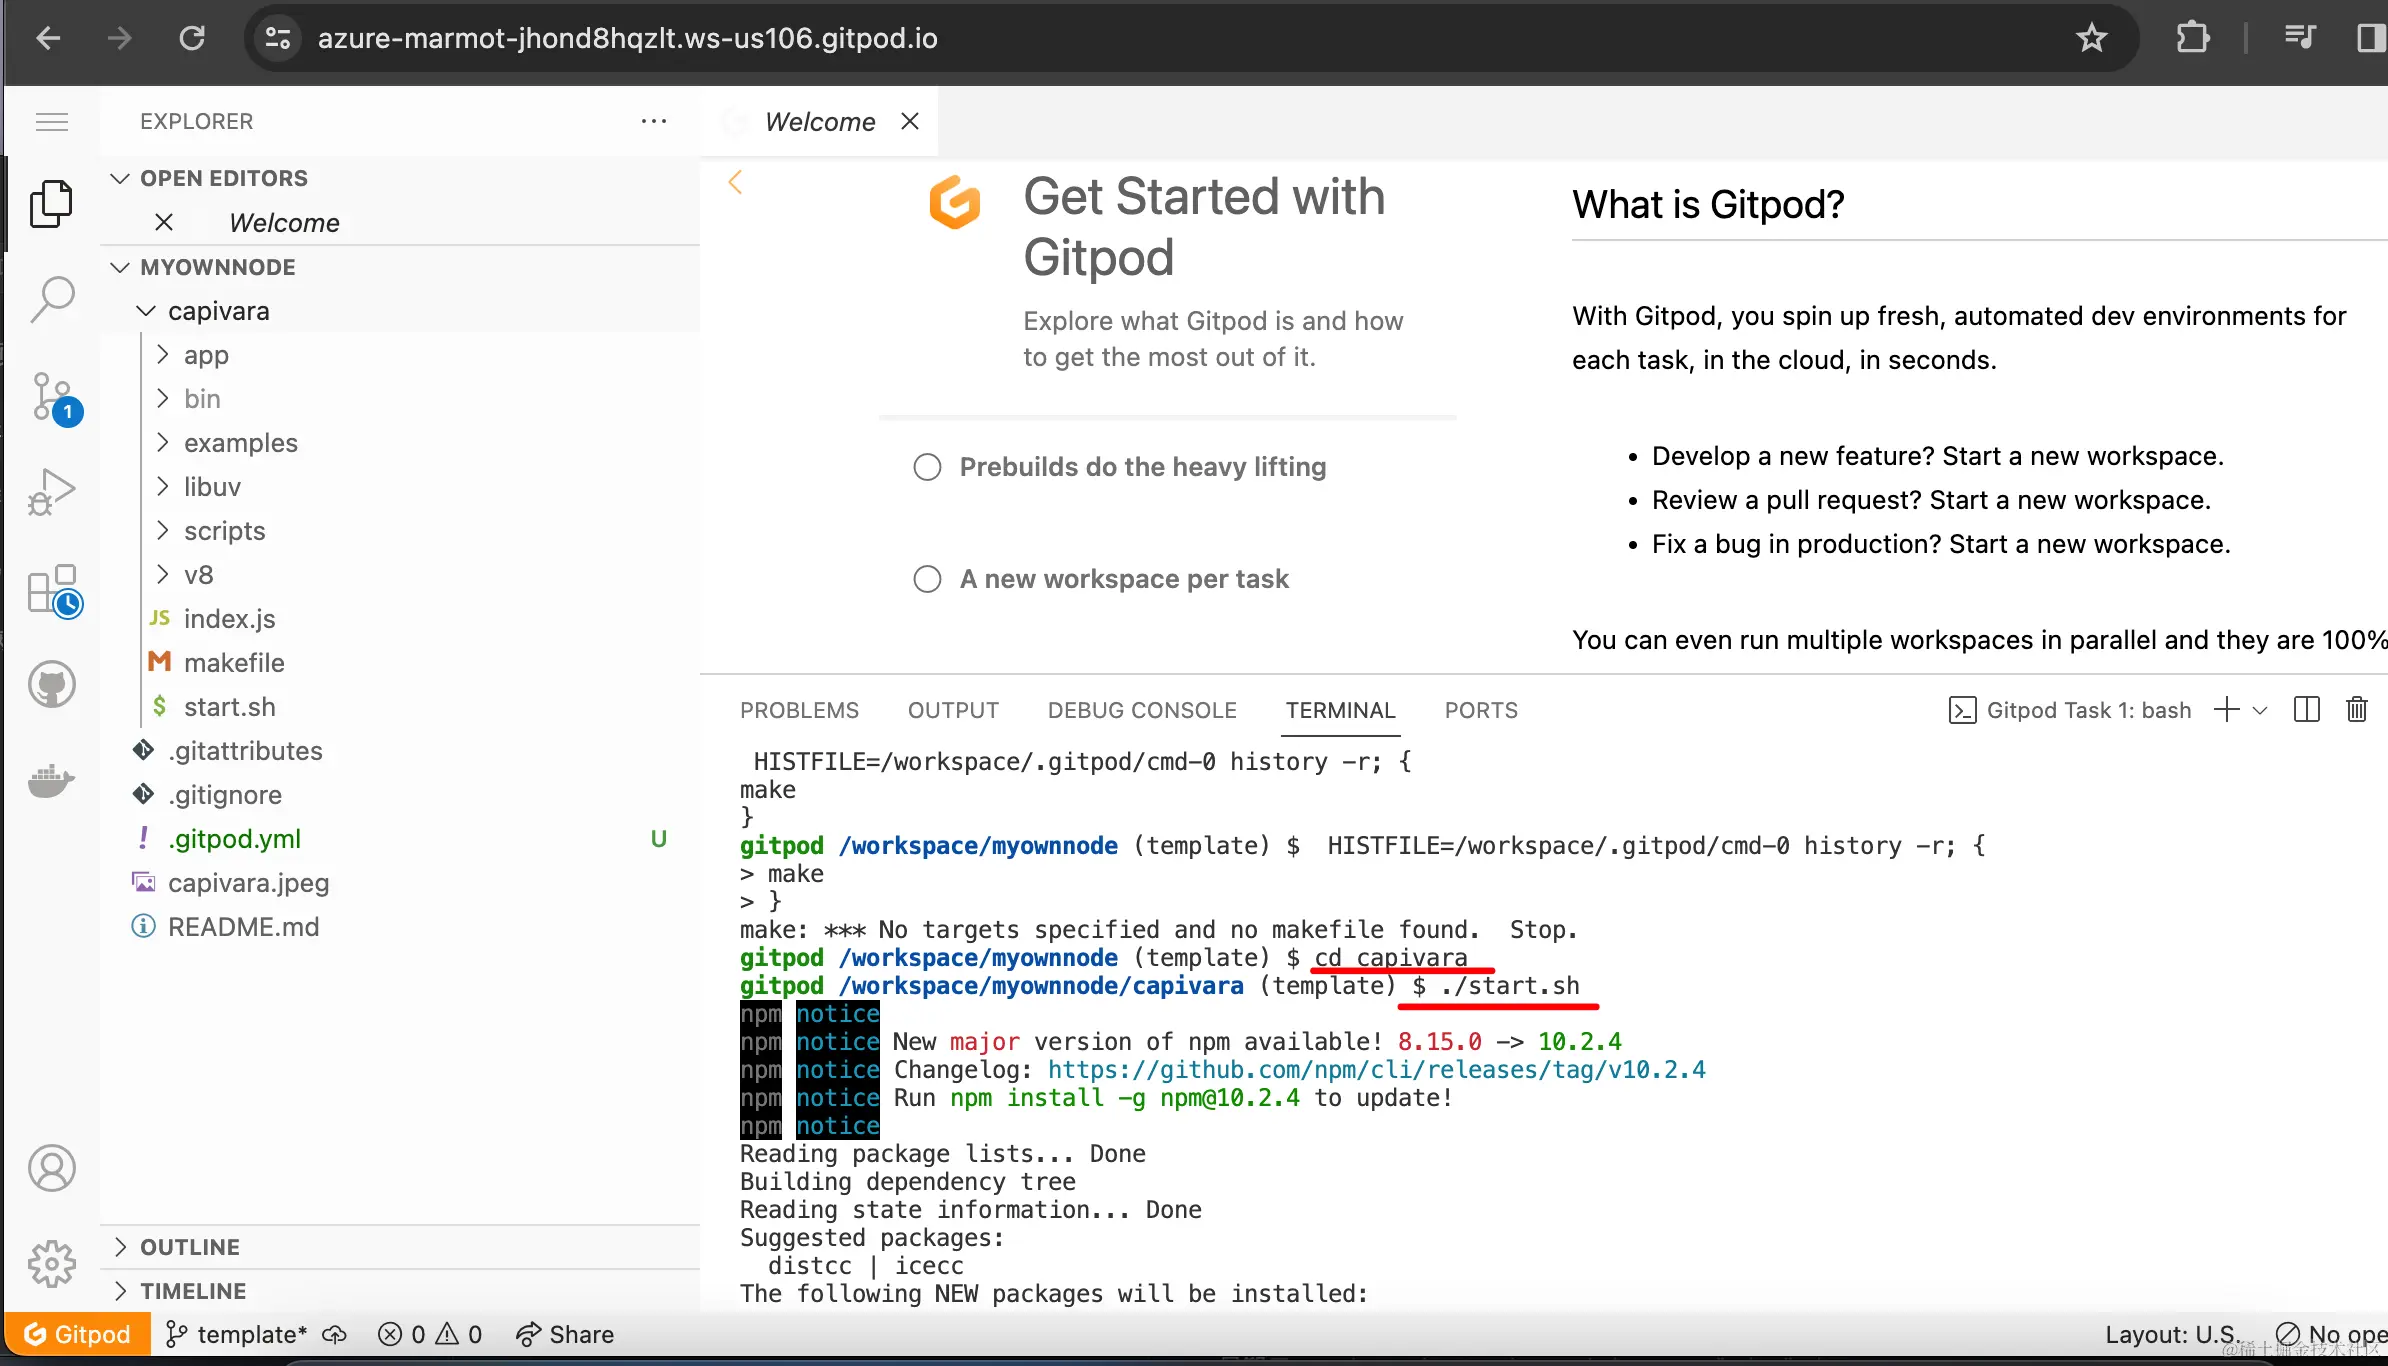Click the kill terminal trash icon
Image resolution: width=2388 pixels, height=1366 pixels.
coord(2356,710)
